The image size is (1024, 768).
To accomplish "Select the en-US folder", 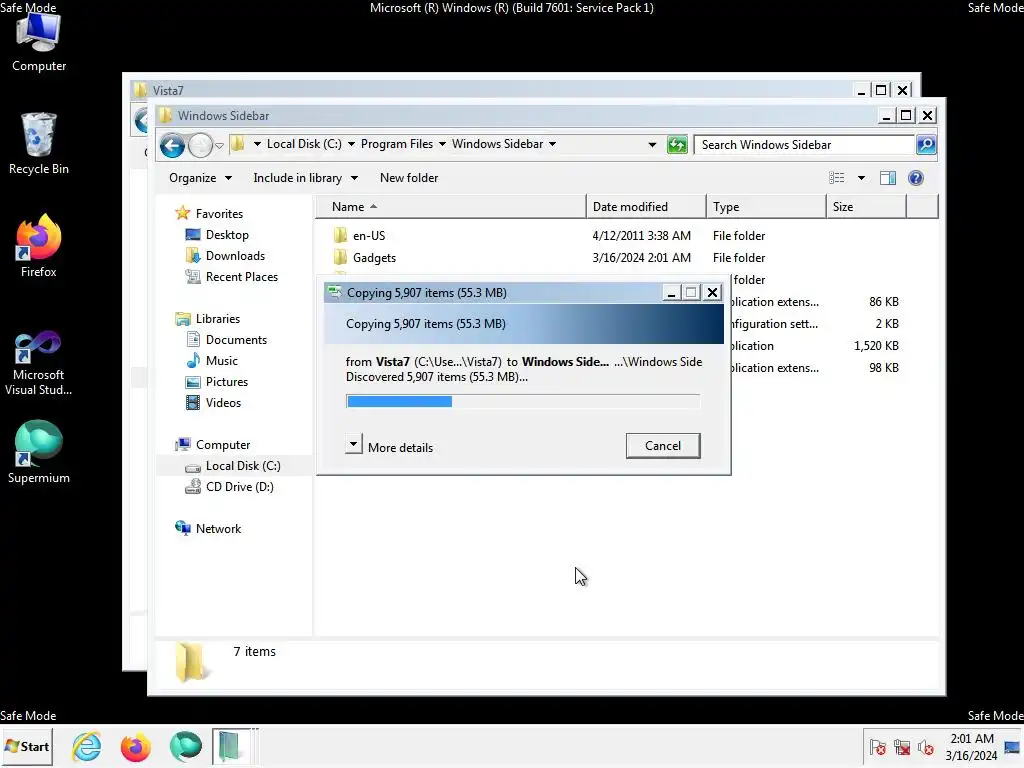I will tap(369, 236).
